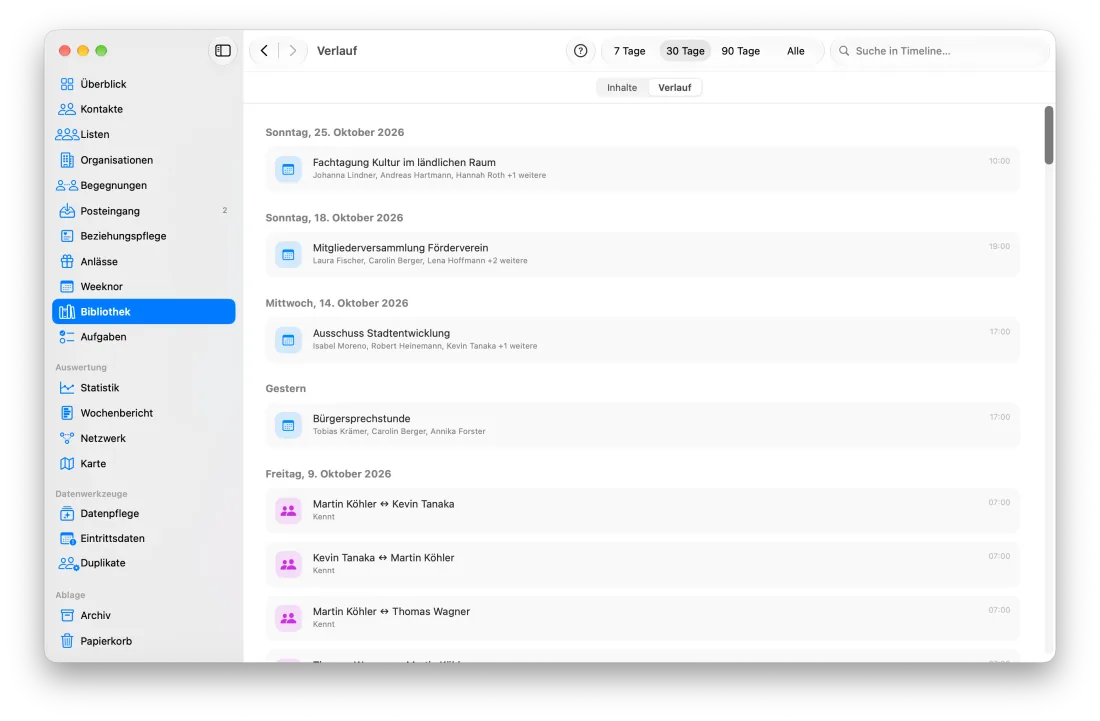Open the help question mark button
This screenshot has width=1100, height=721.
pos(580,50)
